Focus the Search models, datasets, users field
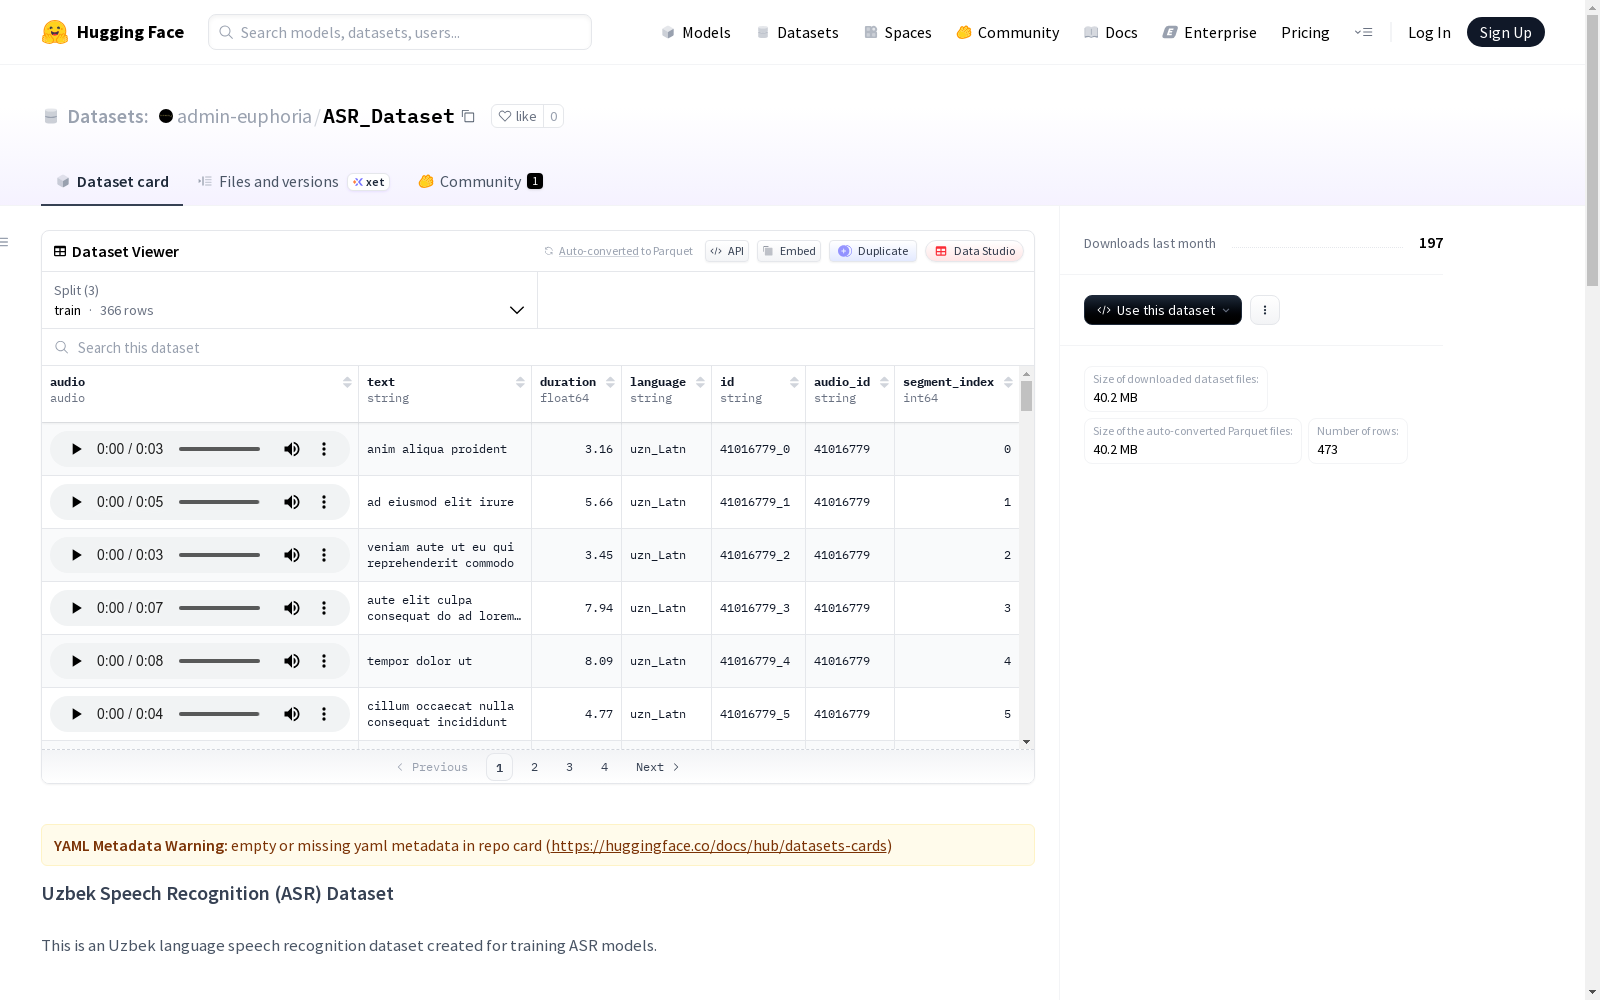 point(400,32)
